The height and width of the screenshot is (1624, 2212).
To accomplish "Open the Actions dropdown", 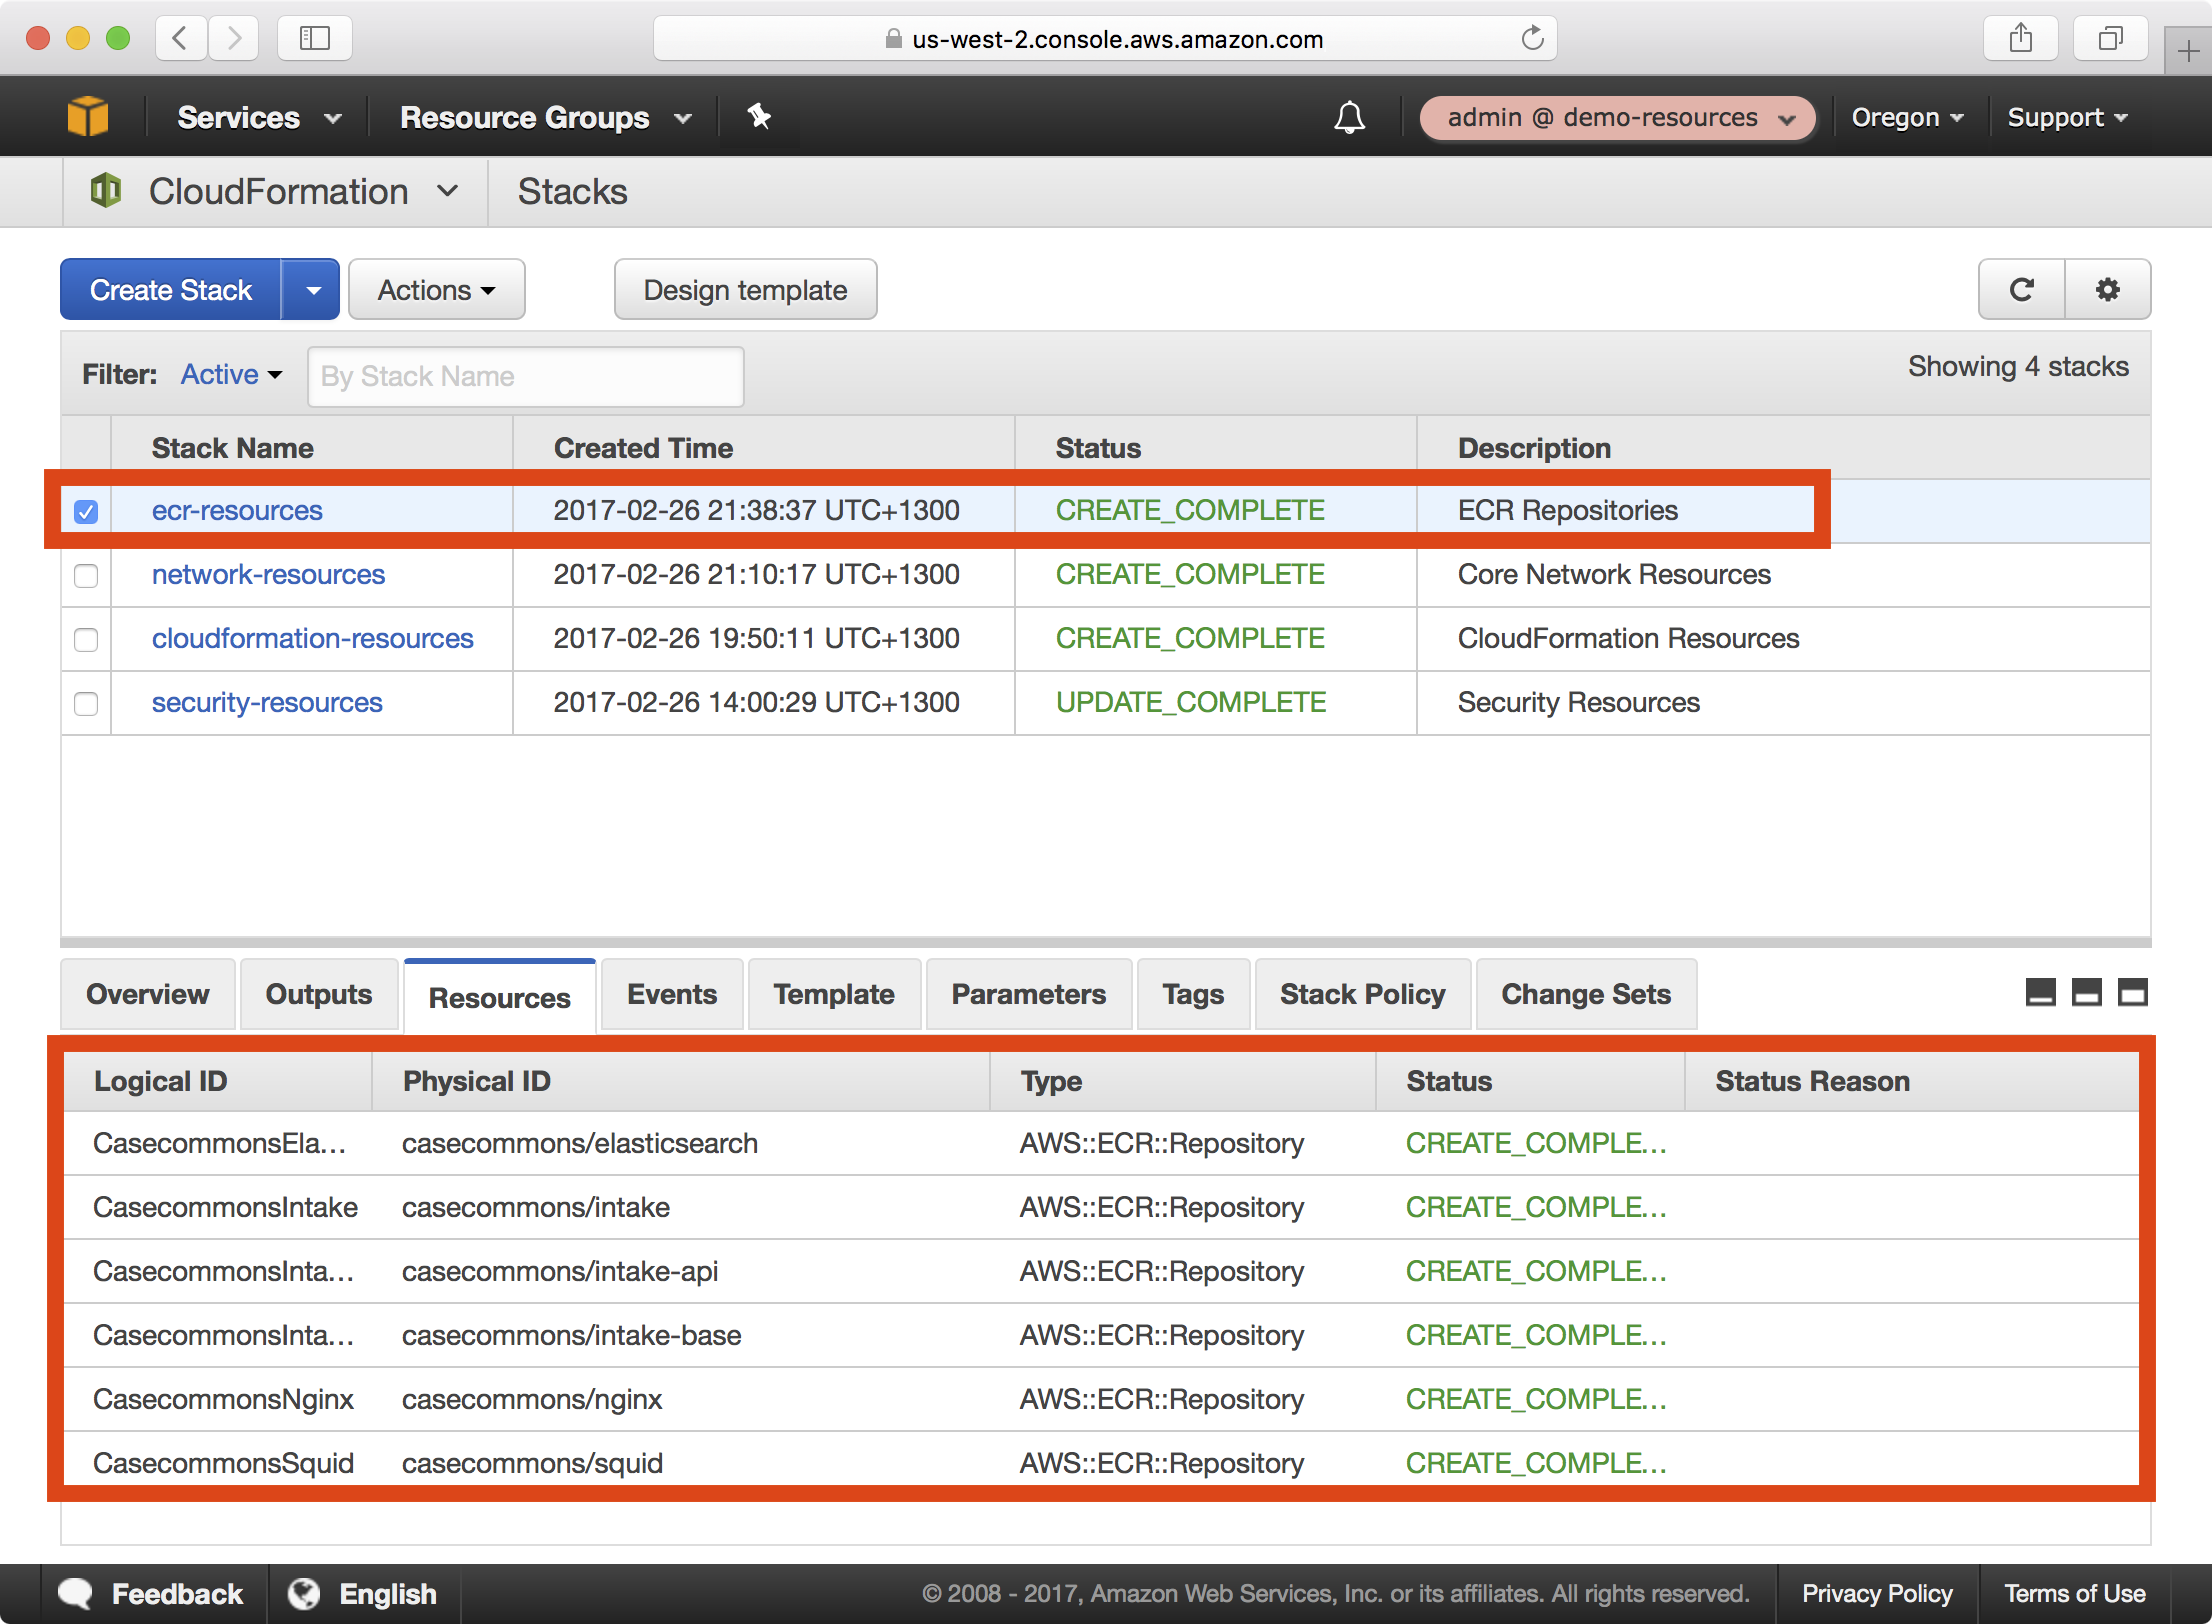I will [436, 290].
